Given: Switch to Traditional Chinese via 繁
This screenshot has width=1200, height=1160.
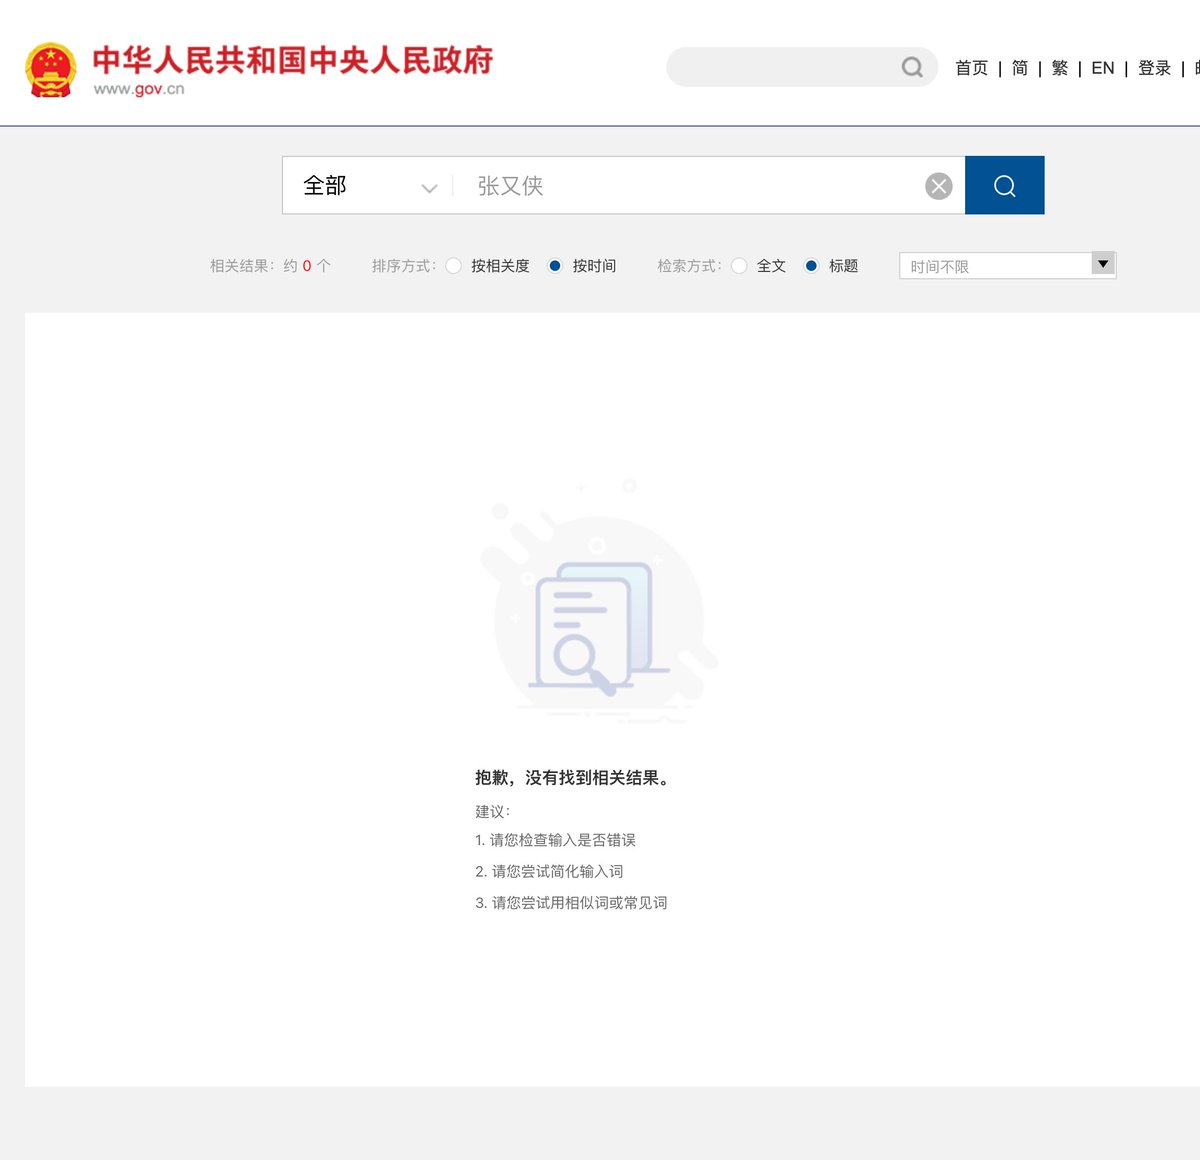Looking at the screenshot, I should click(x=1059, y=68).
